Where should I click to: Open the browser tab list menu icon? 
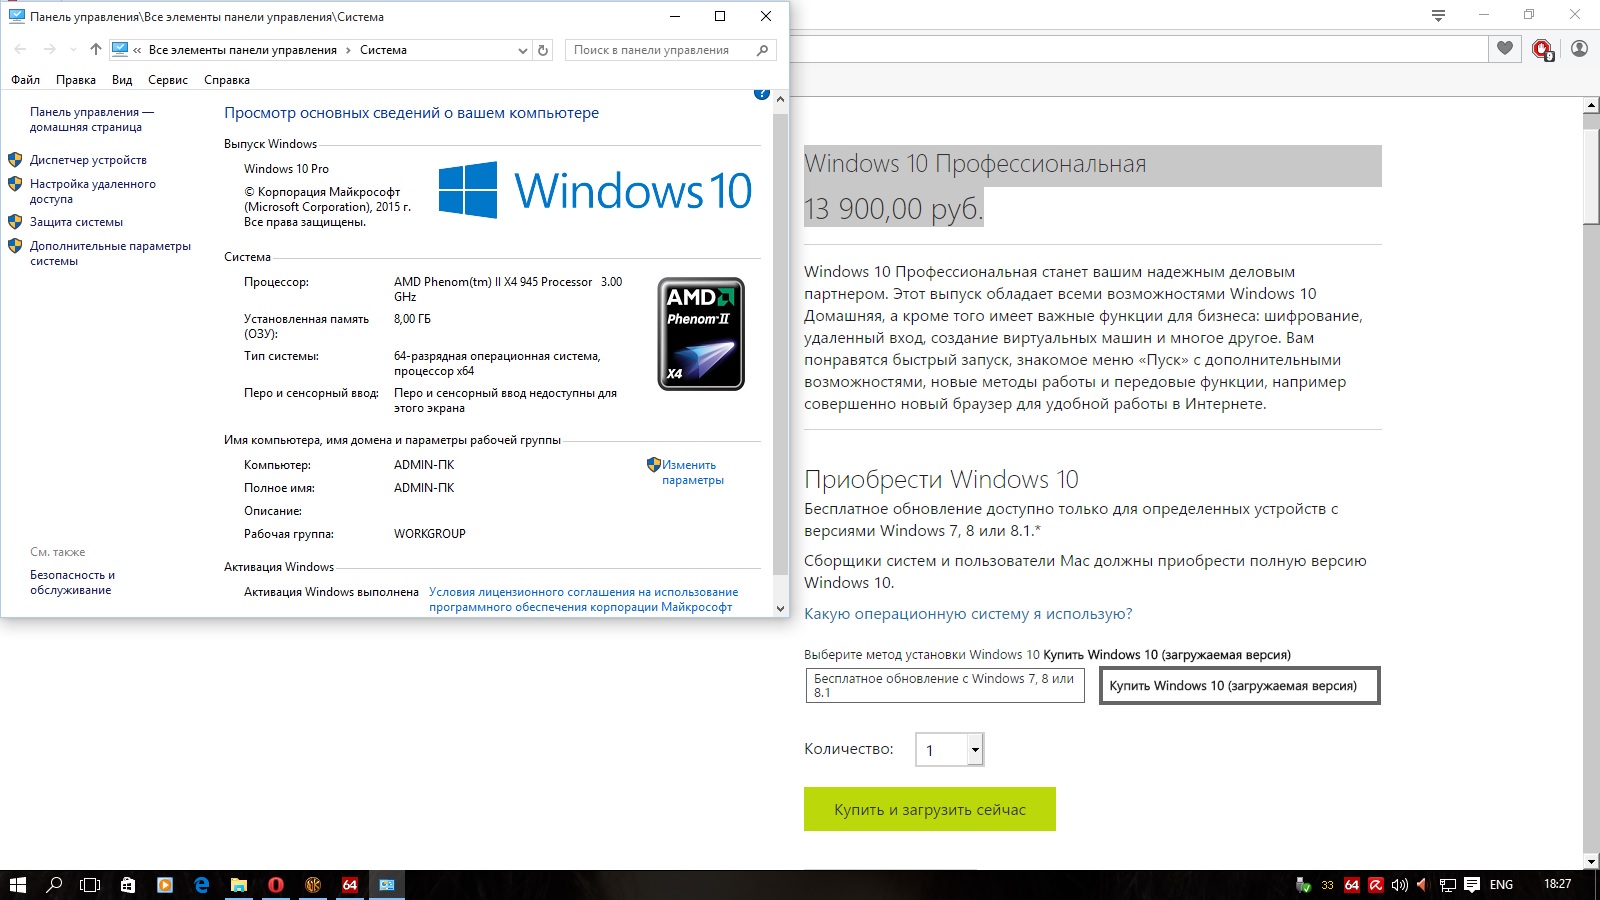pos(1438,15)
